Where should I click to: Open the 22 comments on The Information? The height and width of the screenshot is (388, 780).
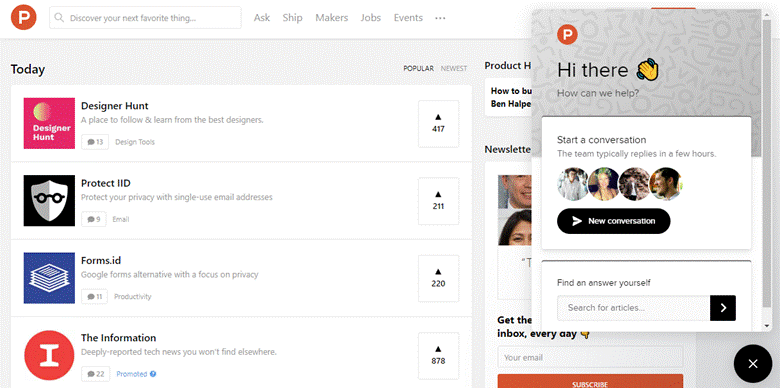(96, 374)
